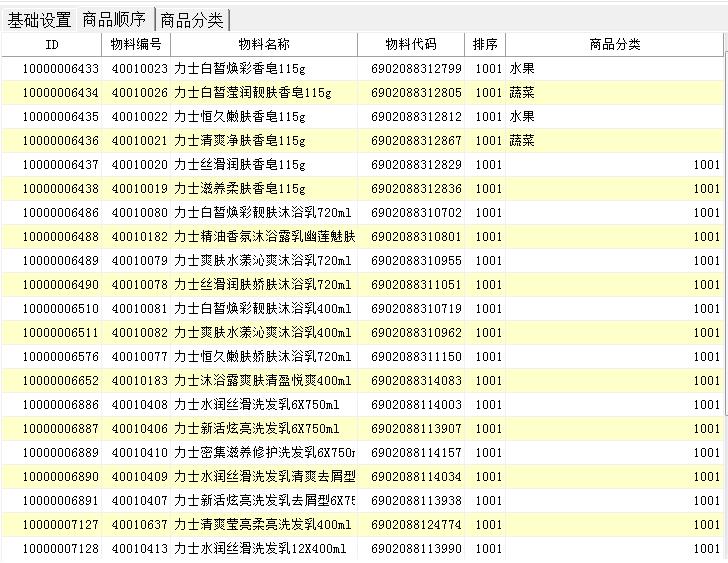Click 水果 category in row 10000006435

coord(522,116)
